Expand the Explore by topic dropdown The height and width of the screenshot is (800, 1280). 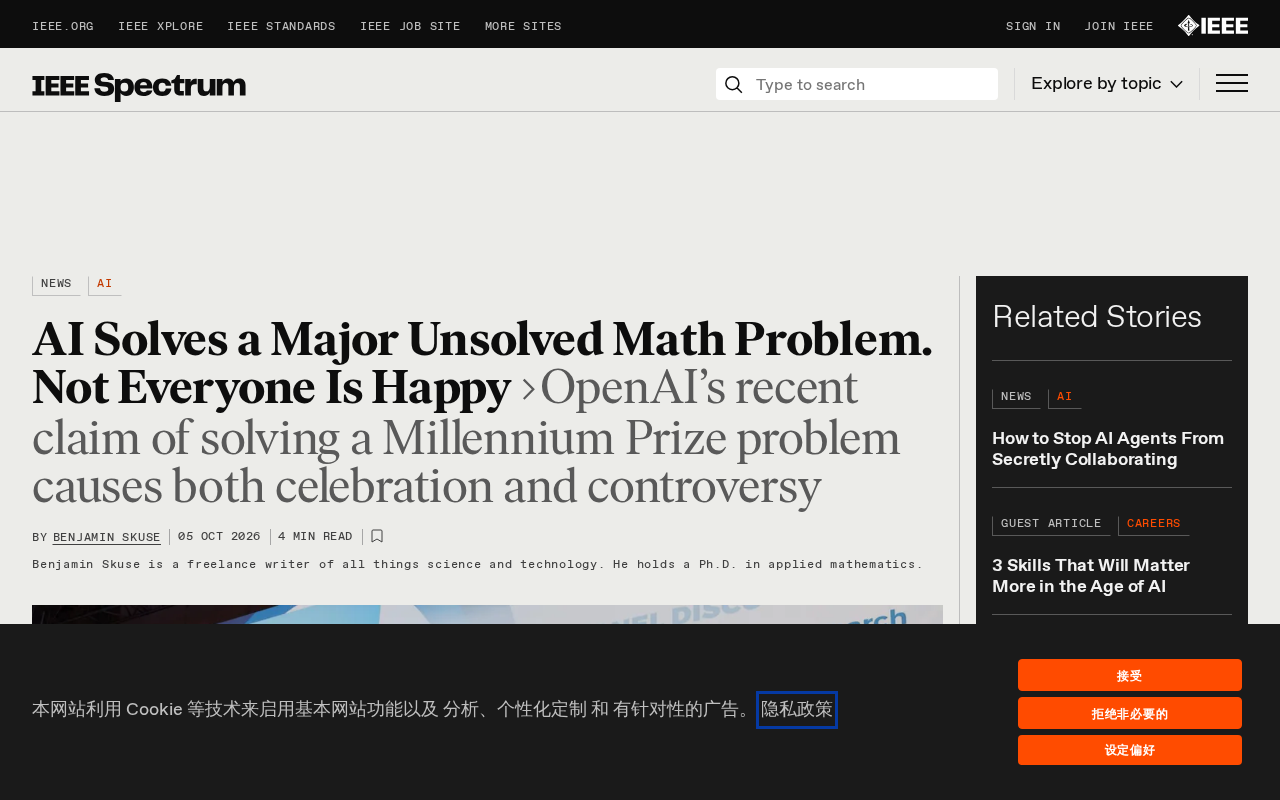[1107, 83]
